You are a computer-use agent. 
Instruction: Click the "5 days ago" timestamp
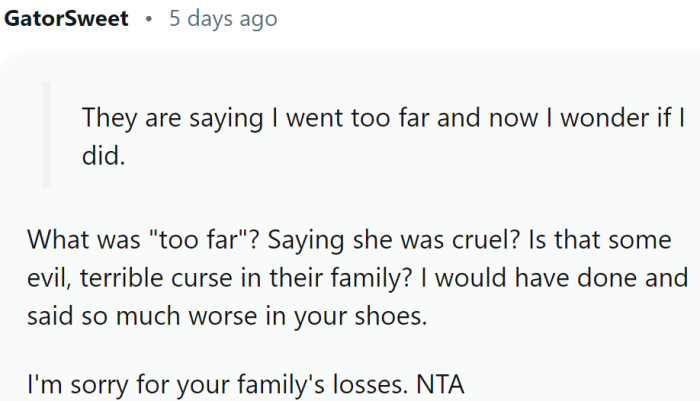(x=223, y=20)
